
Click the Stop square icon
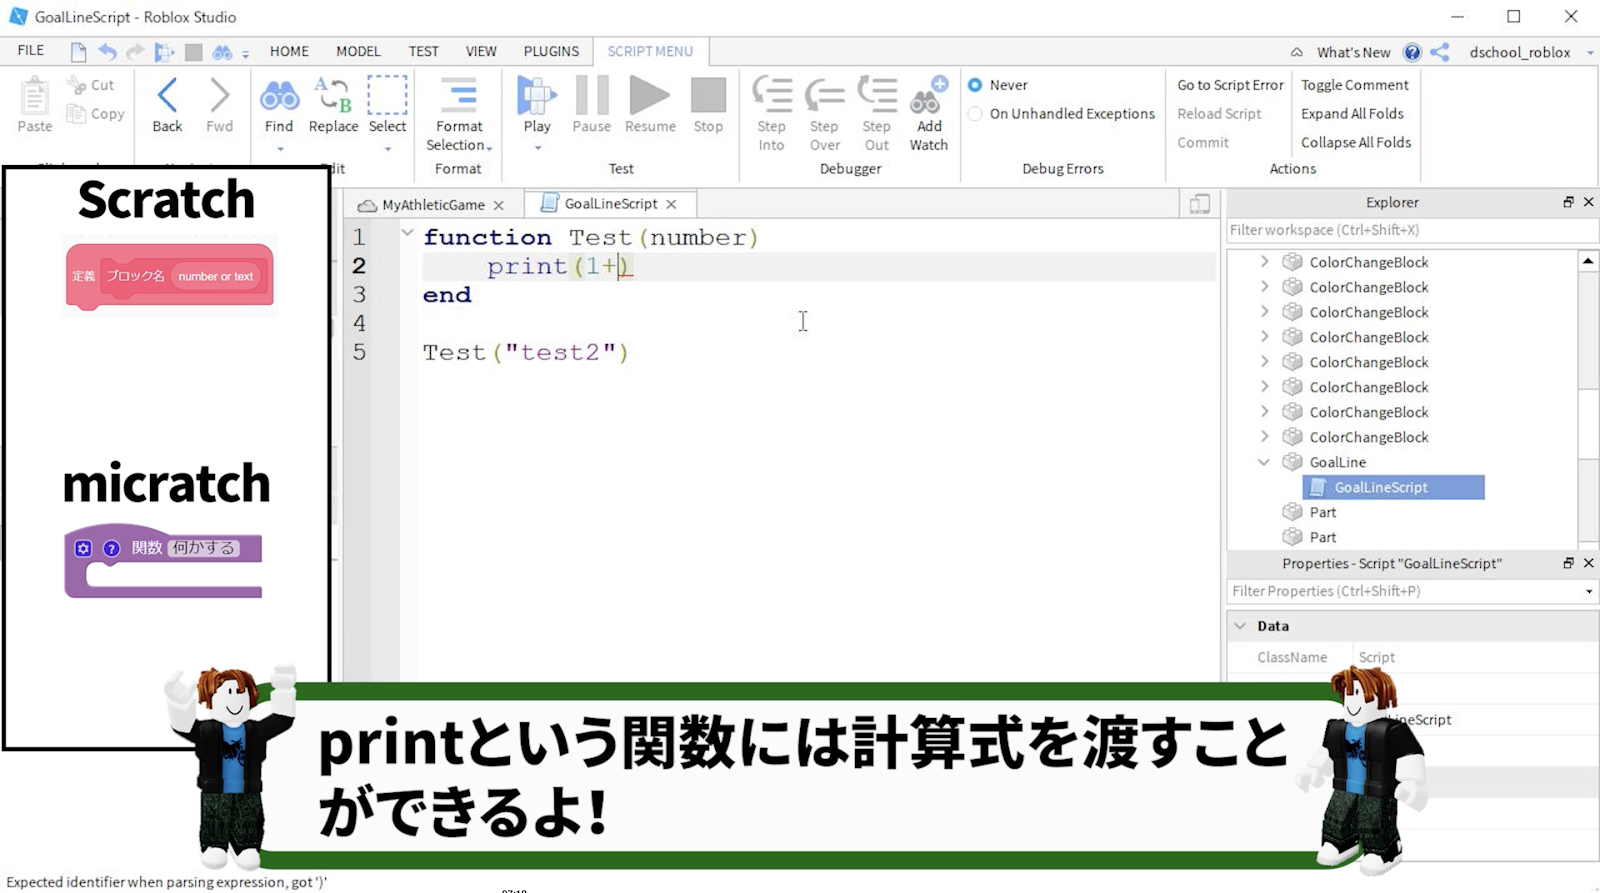click(x=708, y=97)
